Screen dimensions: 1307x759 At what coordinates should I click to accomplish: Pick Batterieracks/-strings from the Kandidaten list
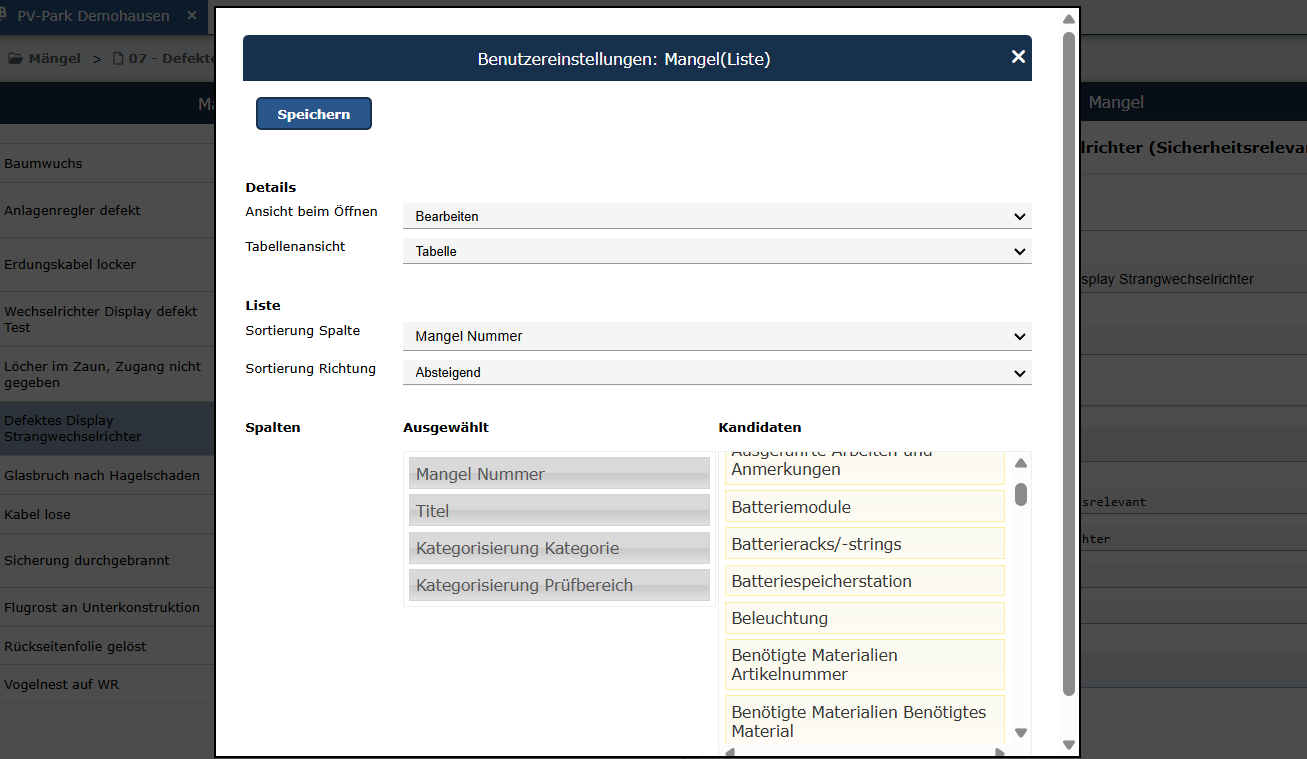[x=865, y=544]
